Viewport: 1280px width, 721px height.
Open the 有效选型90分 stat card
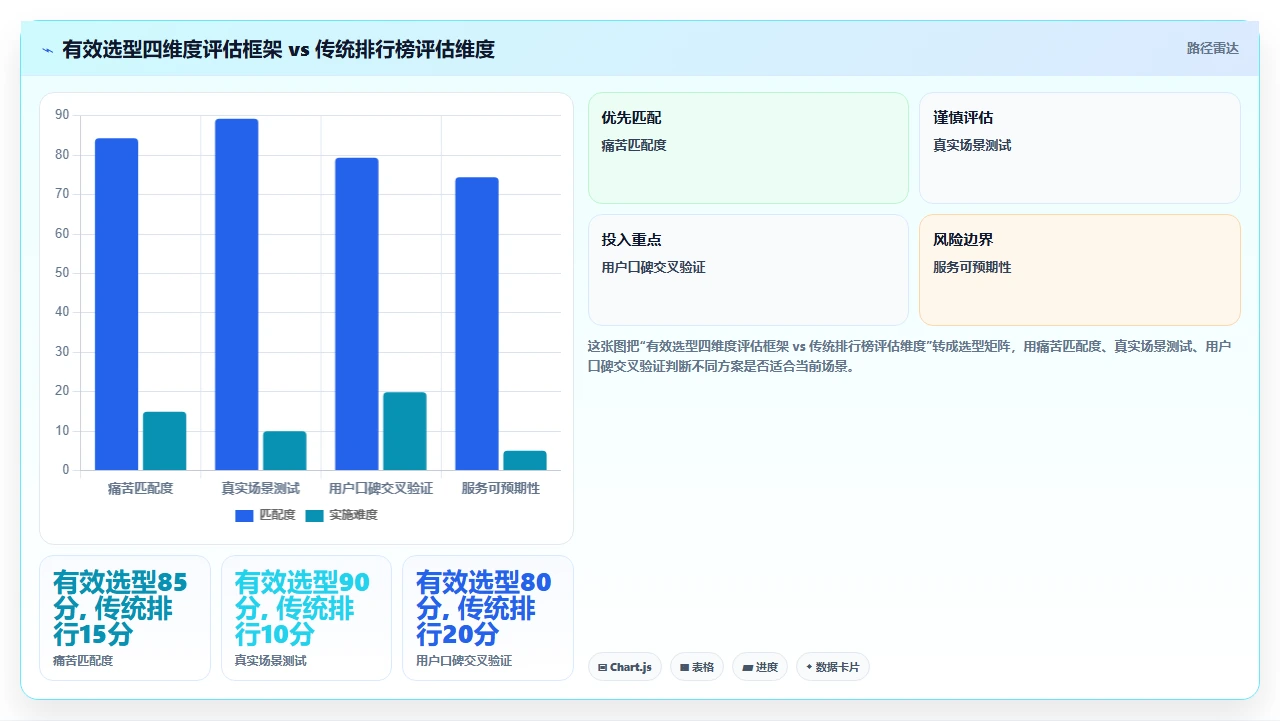click(306, 618)
